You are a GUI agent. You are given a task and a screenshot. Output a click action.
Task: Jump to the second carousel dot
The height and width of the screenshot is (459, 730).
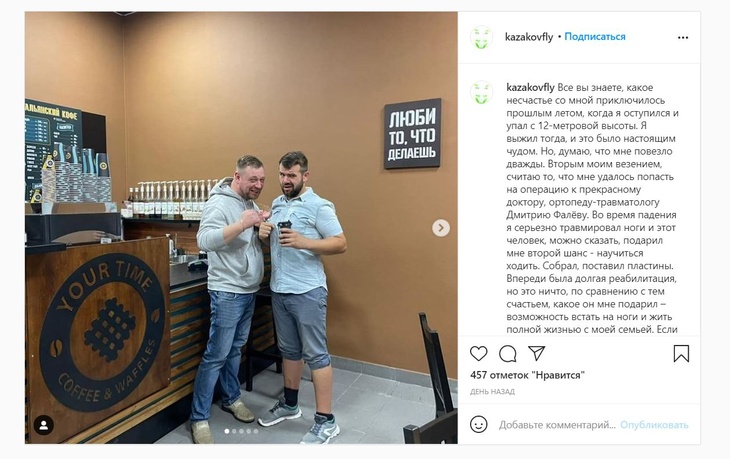click(234, 432)
